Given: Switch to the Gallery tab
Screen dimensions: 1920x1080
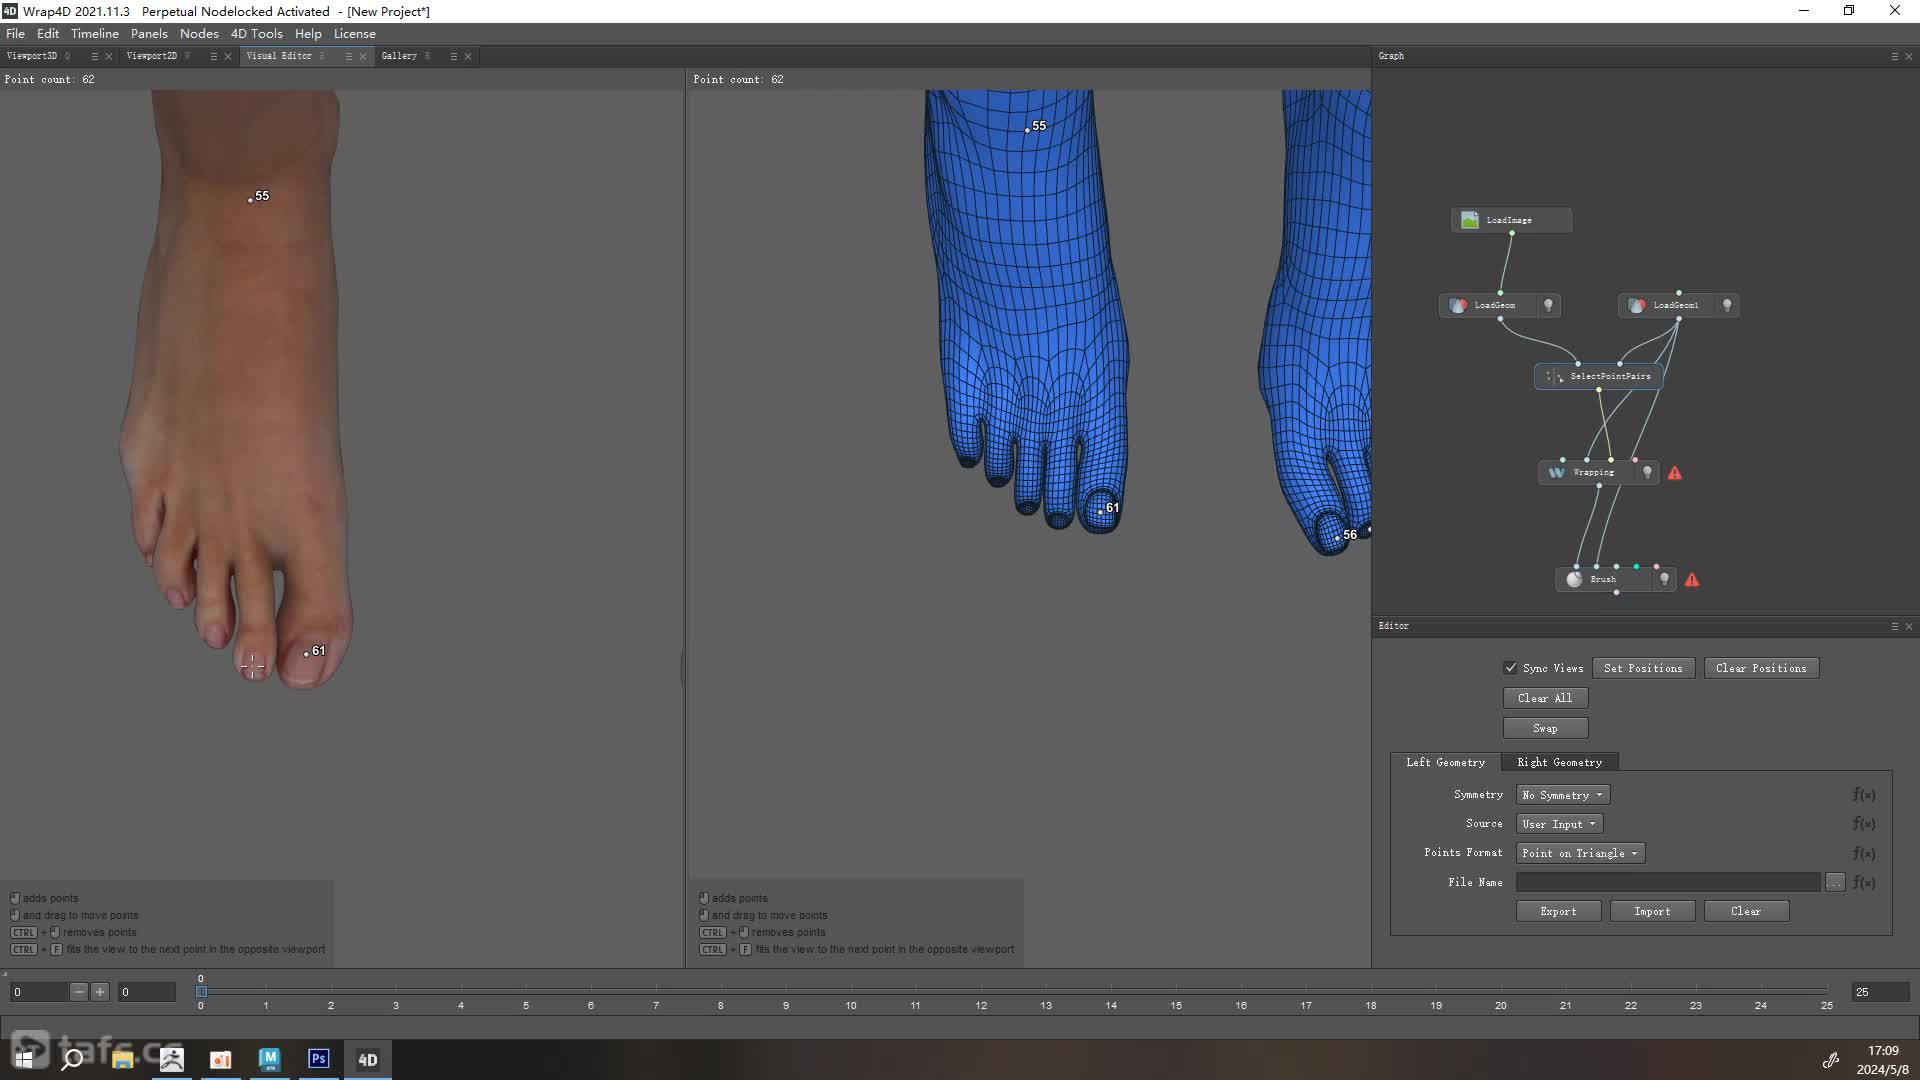Looking at the screenshot, I should [x=399, y=56].
